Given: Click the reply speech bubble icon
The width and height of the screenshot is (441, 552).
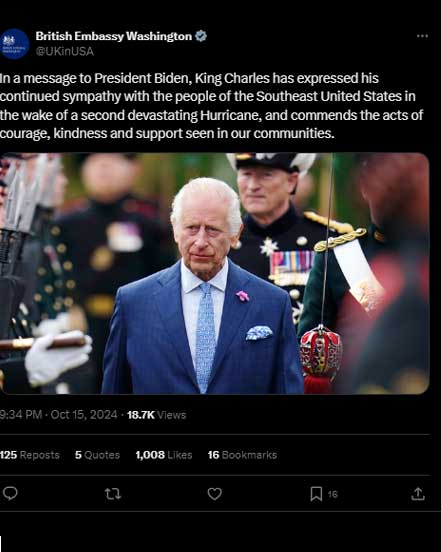Looking at the screenshot, I should [x=10, y=494].
